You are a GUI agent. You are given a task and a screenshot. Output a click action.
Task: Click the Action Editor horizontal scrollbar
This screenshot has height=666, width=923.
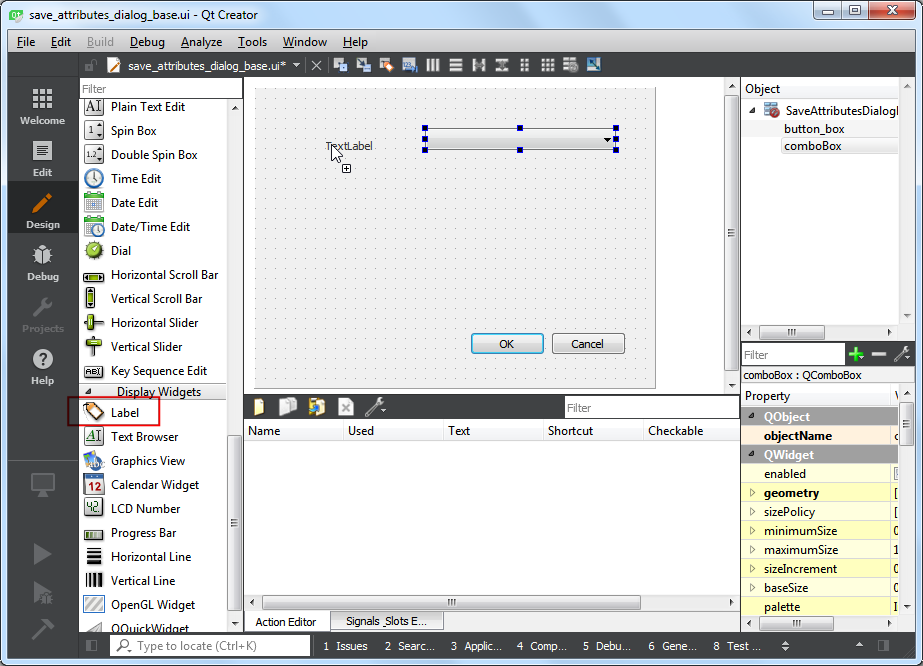pyautogui.click(x=451, y=602)
